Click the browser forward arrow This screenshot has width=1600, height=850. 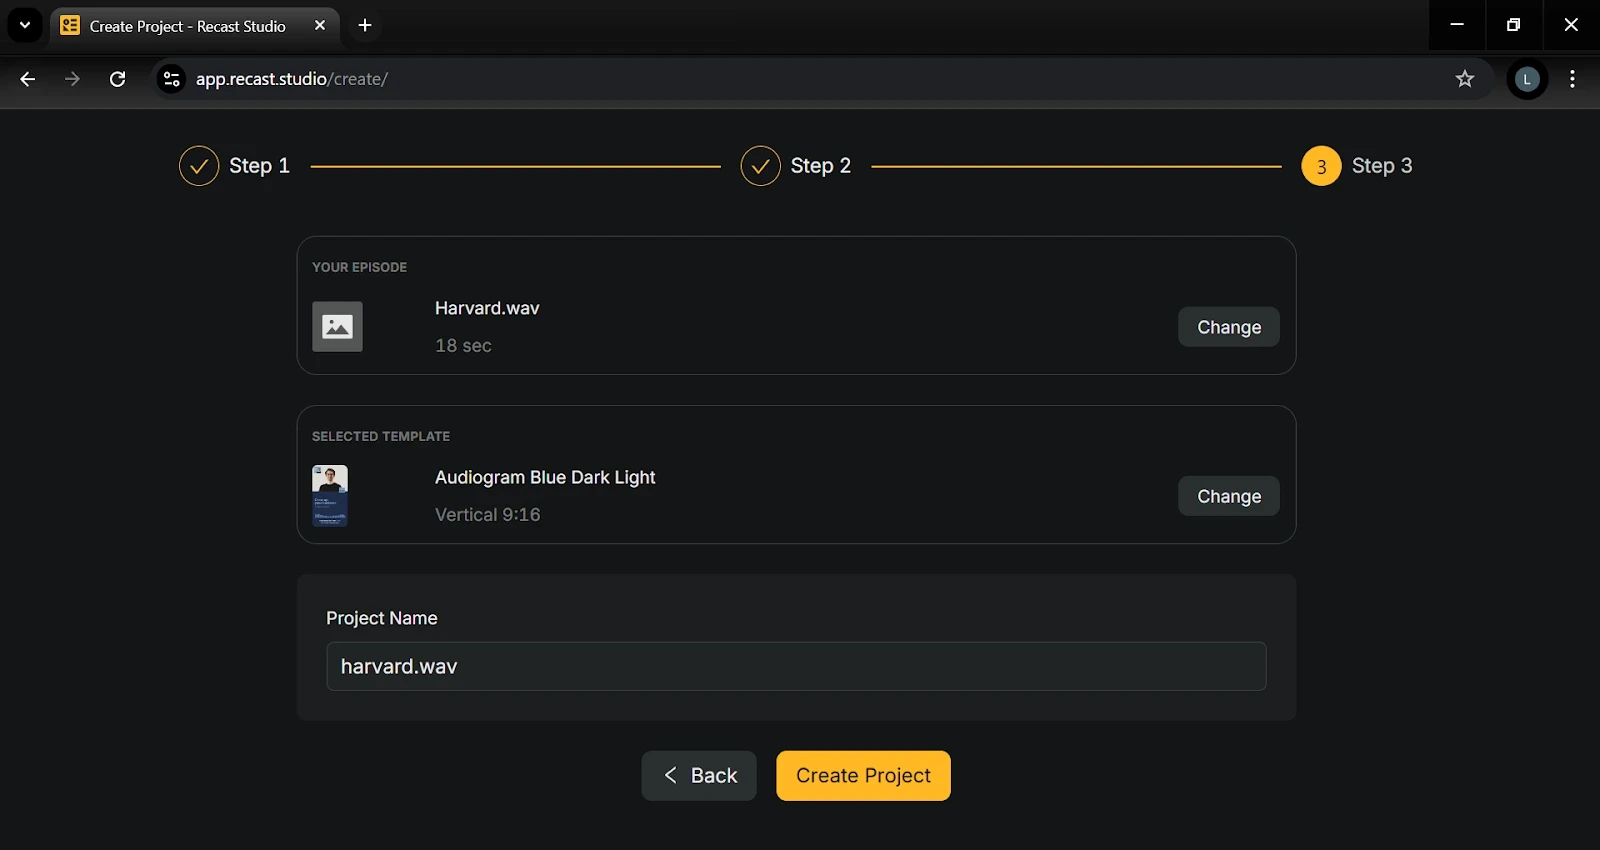click(72, 79)
